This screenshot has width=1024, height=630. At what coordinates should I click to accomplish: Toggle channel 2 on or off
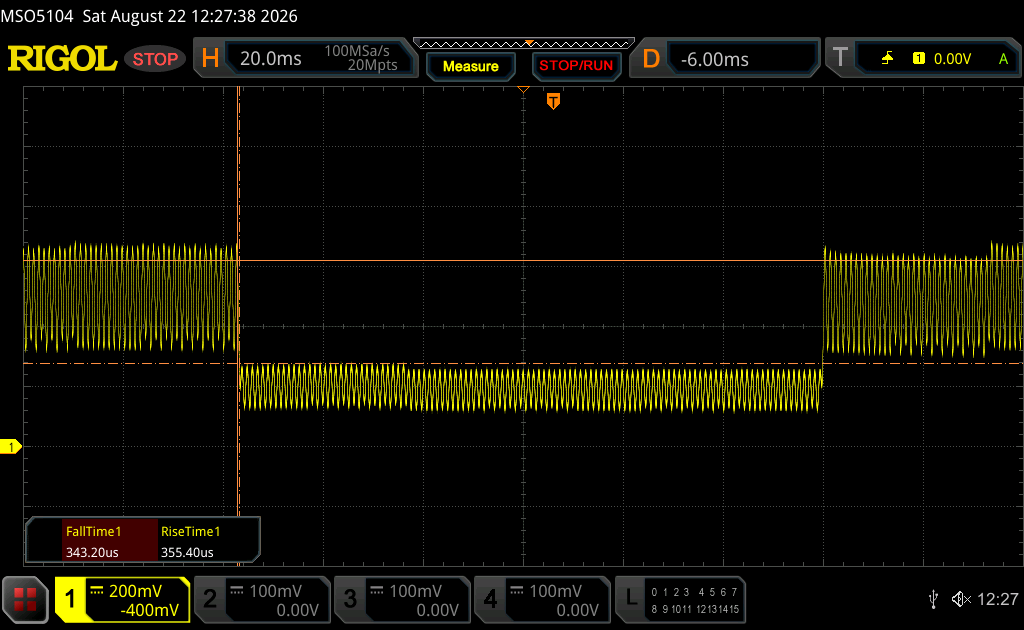point(210,599)
